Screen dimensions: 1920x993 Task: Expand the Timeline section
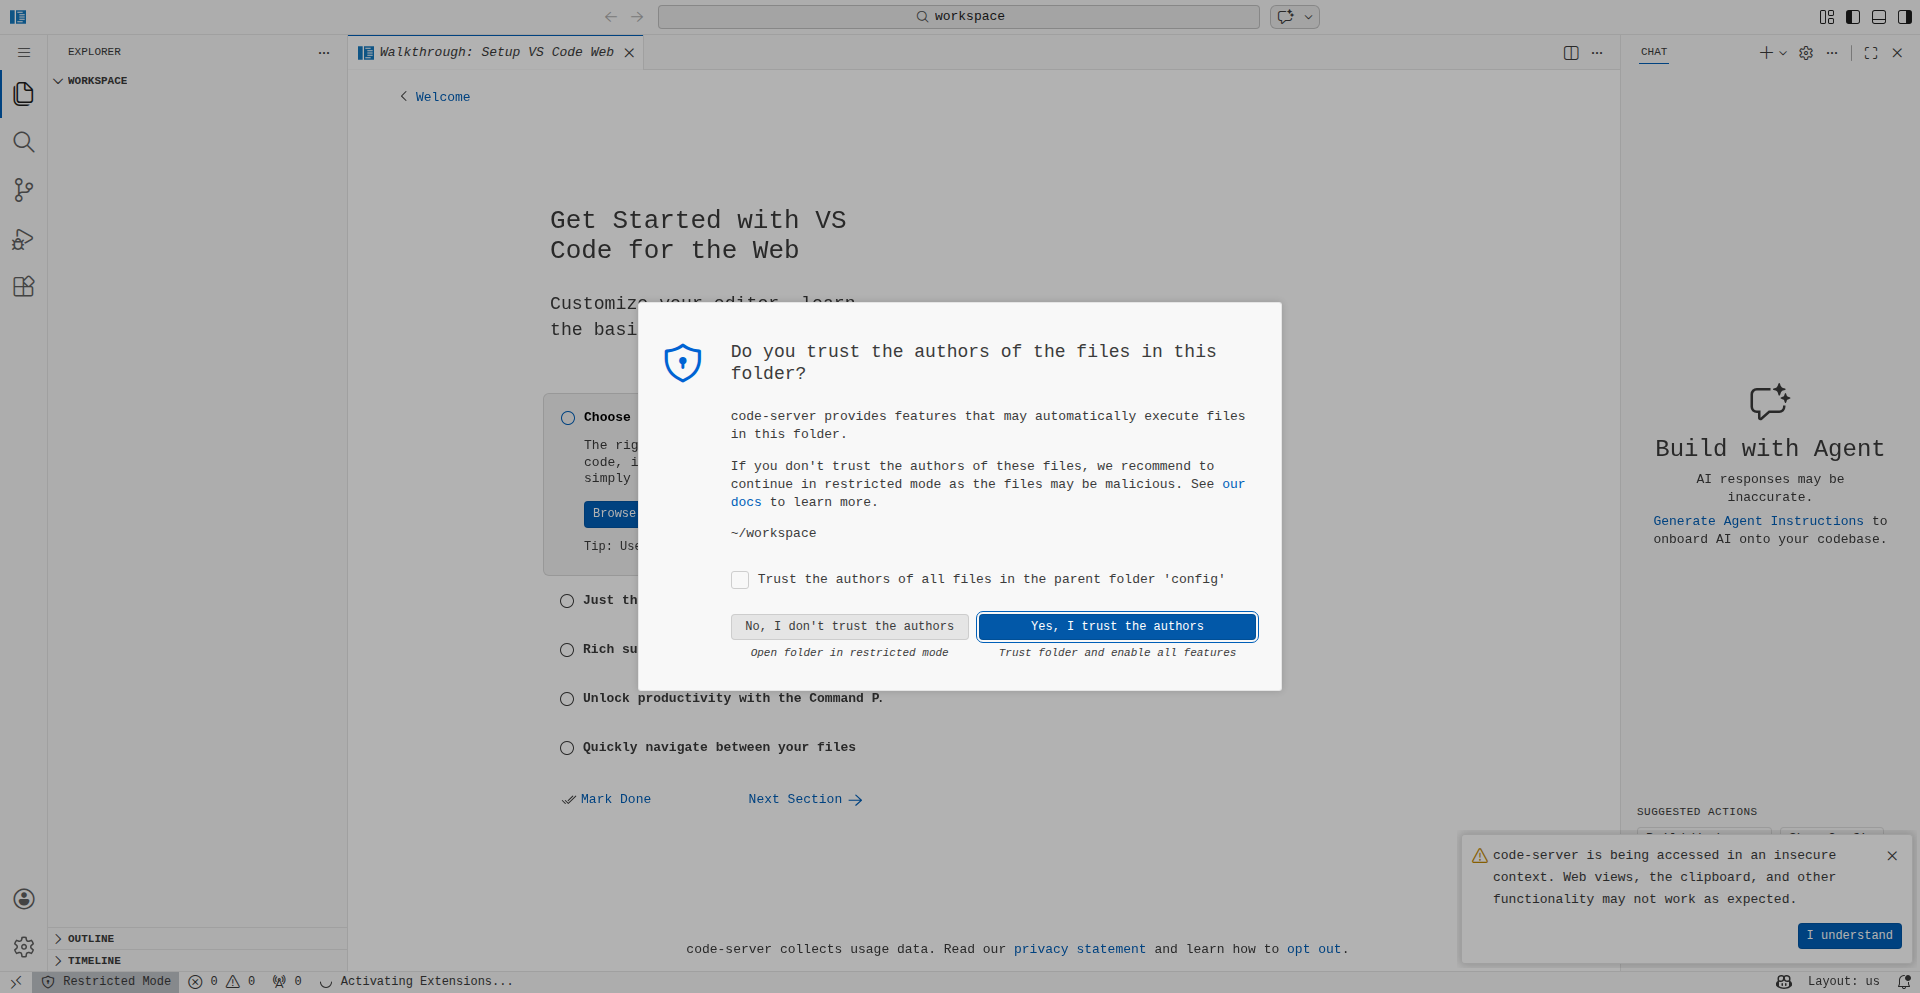pyautogui.click(x=93, y=961)
